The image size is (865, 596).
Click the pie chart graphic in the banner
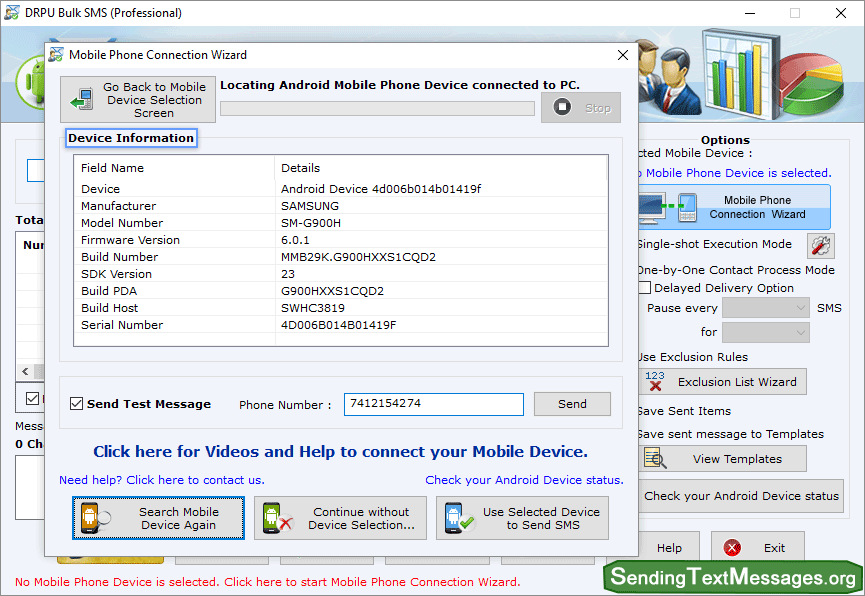coord(812,83)
